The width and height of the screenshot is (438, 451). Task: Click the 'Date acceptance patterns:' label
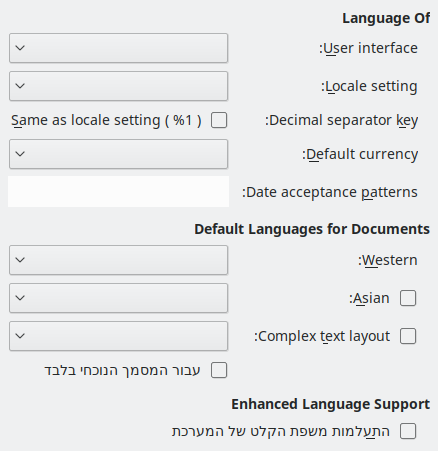pyautogui.click(x=330, y=192)
